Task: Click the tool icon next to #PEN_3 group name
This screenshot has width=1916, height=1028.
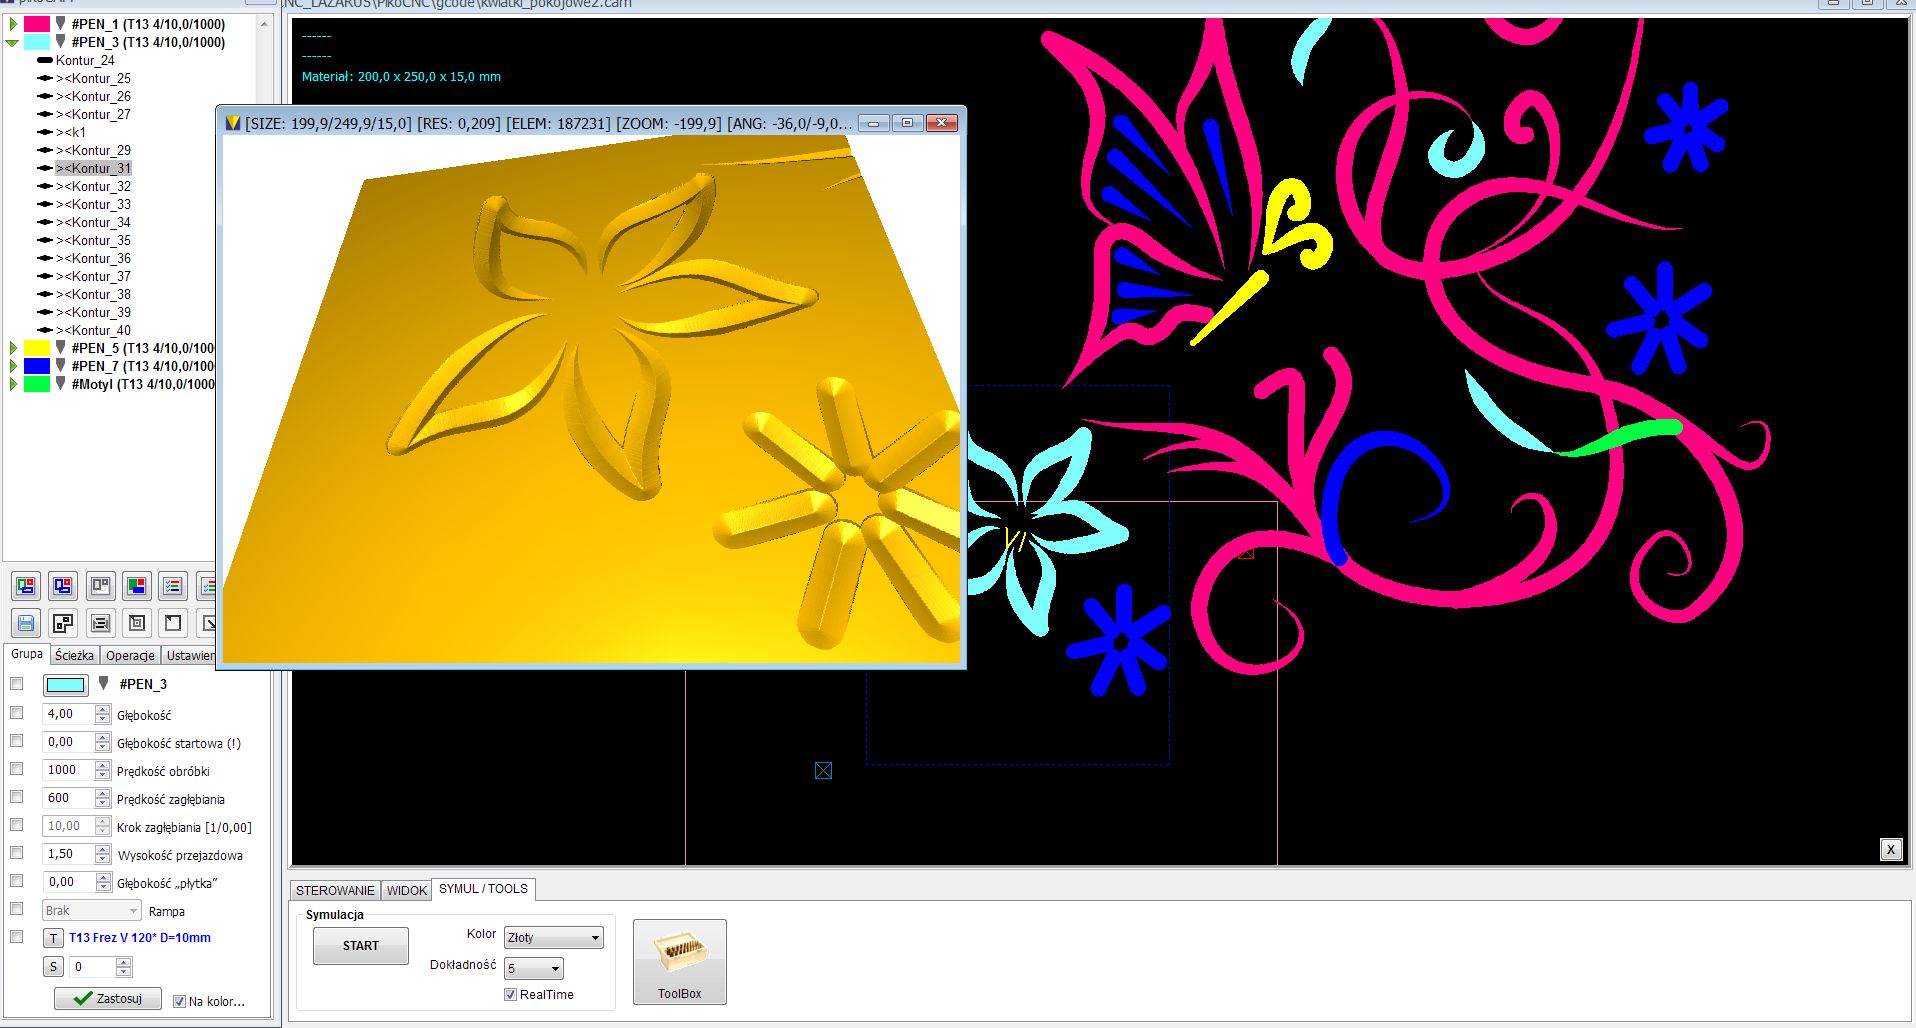Action: tap(103, 683)
